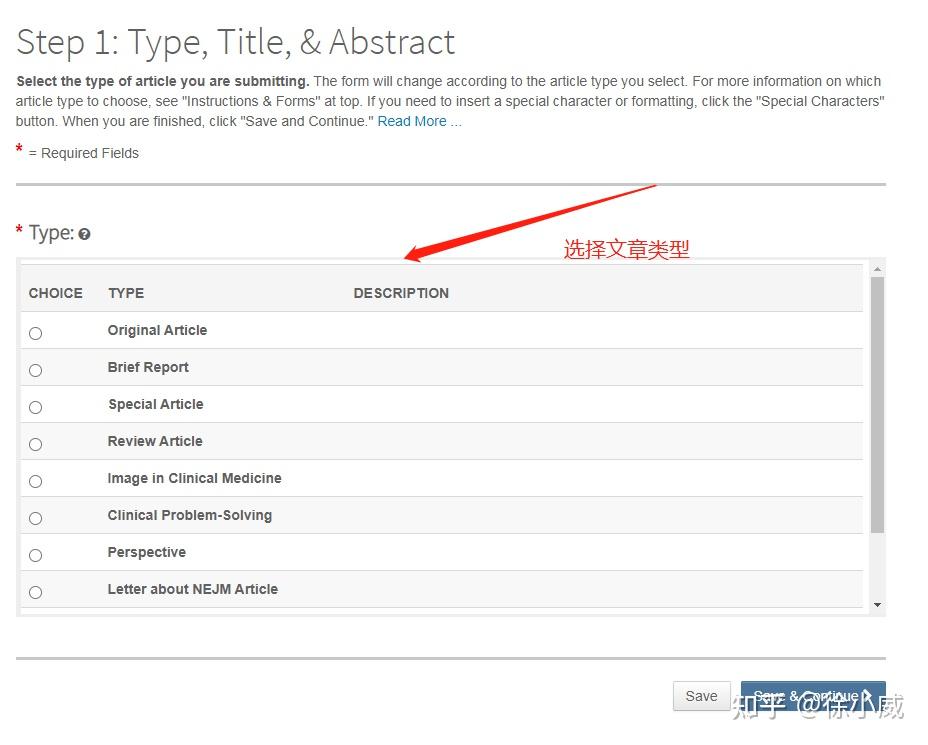This screenshot has height=745, width=928.
Task: Pick the Perspective radio option
Action: tap(36, 555)
